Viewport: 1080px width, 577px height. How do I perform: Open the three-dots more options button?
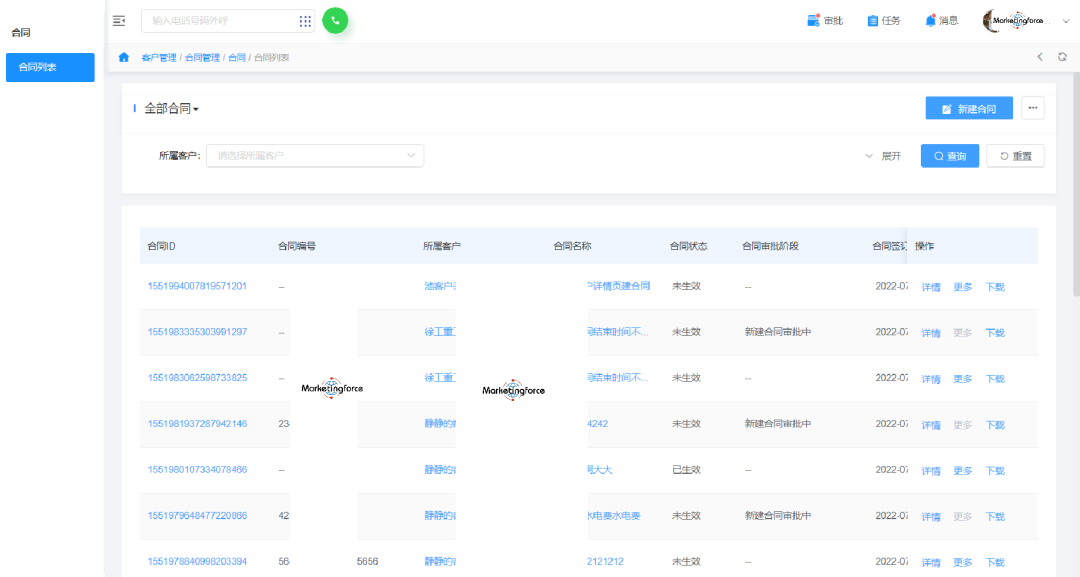[1032, 108]
